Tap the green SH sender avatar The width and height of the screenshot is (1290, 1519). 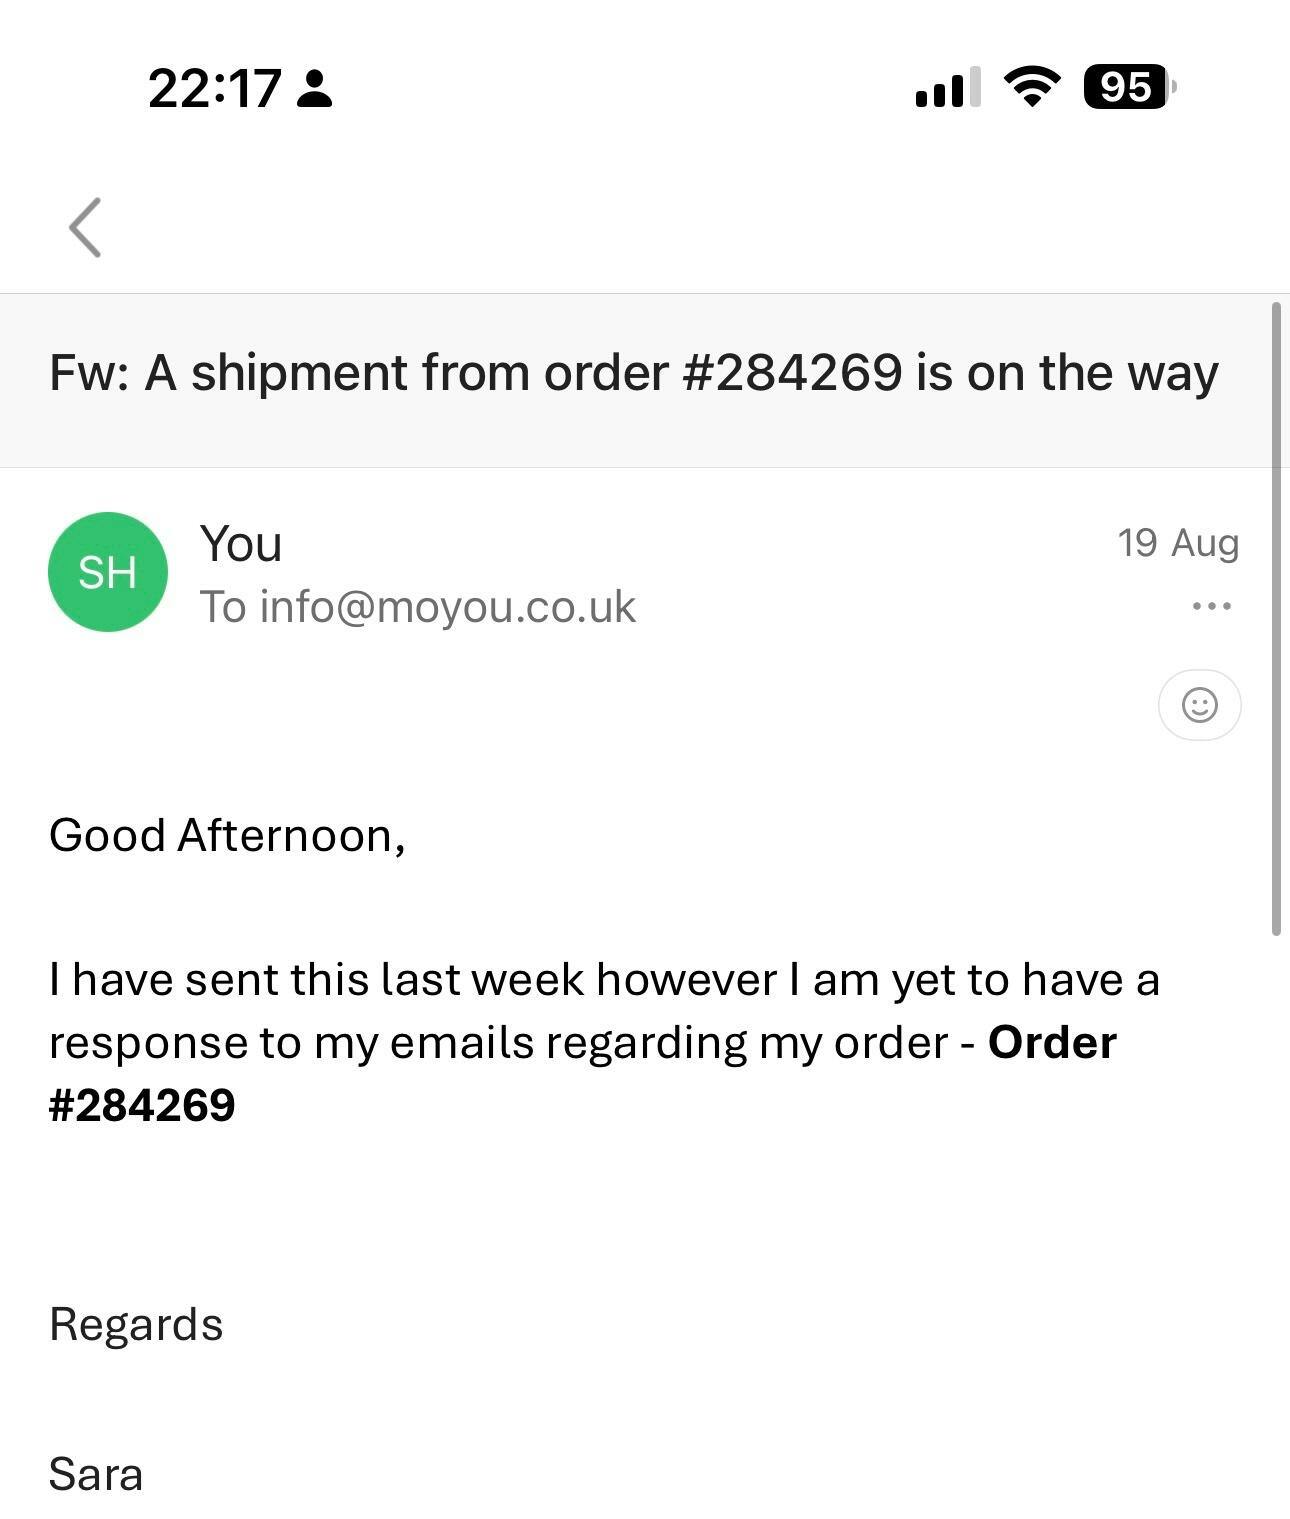tap(108, 572)
